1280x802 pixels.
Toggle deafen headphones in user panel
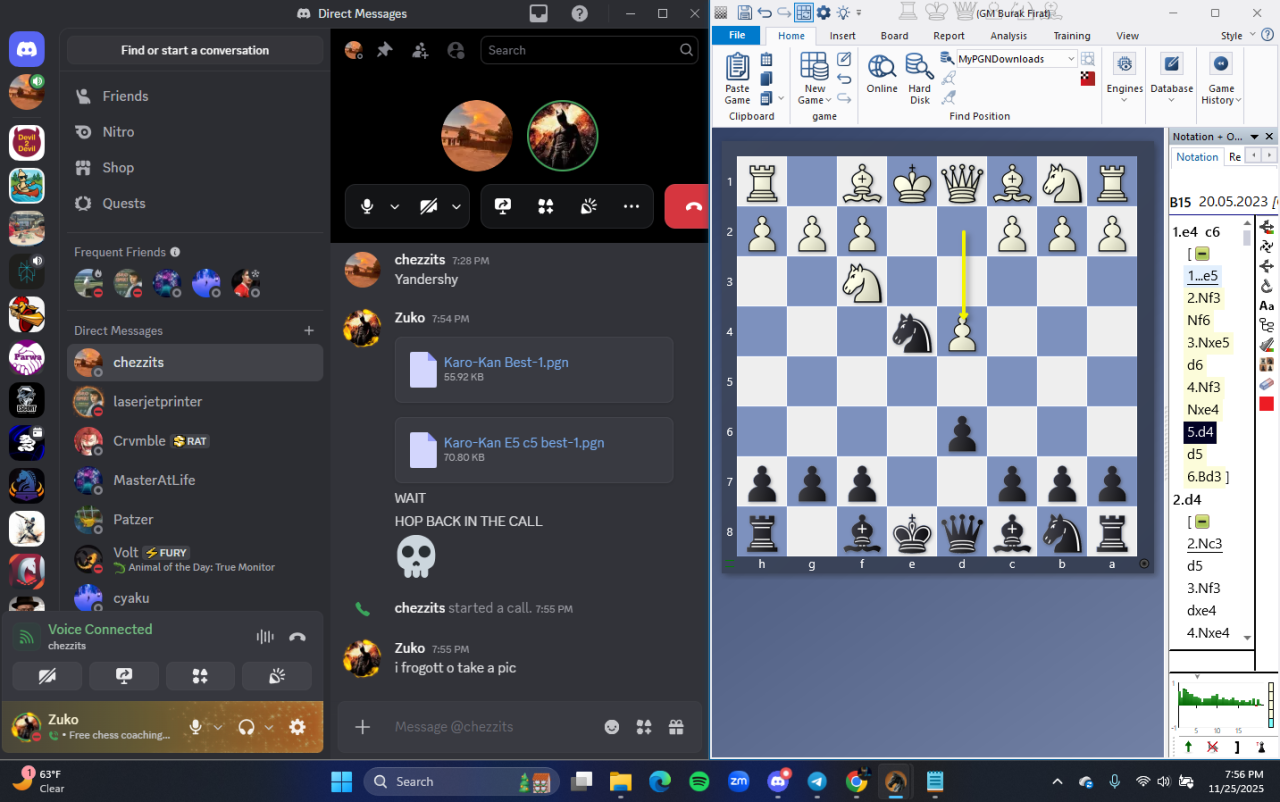click(247, 727)
